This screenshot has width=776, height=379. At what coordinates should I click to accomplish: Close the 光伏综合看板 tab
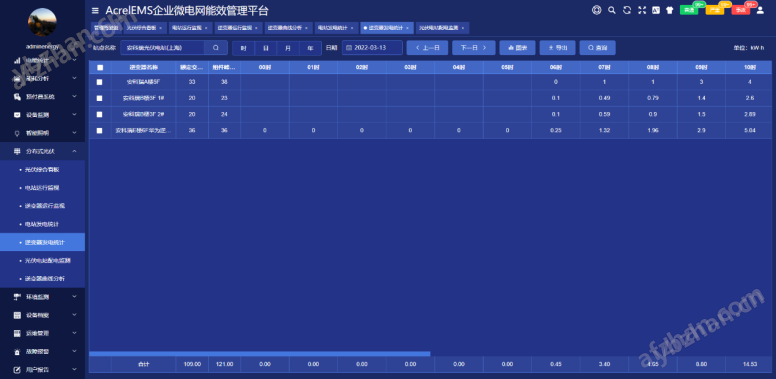tap(160, 28)
